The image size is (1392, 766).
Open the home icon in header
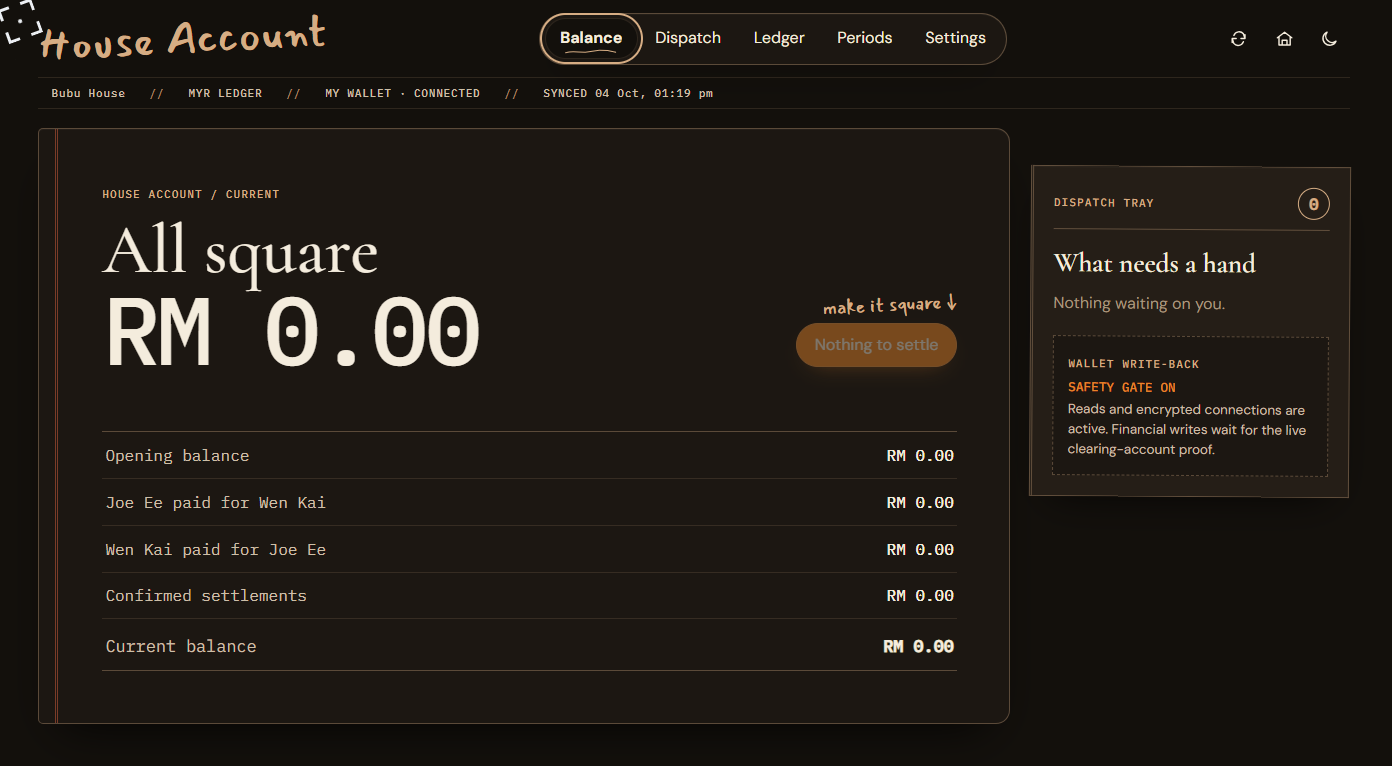pyautogui.click(x=1284, y=39)
